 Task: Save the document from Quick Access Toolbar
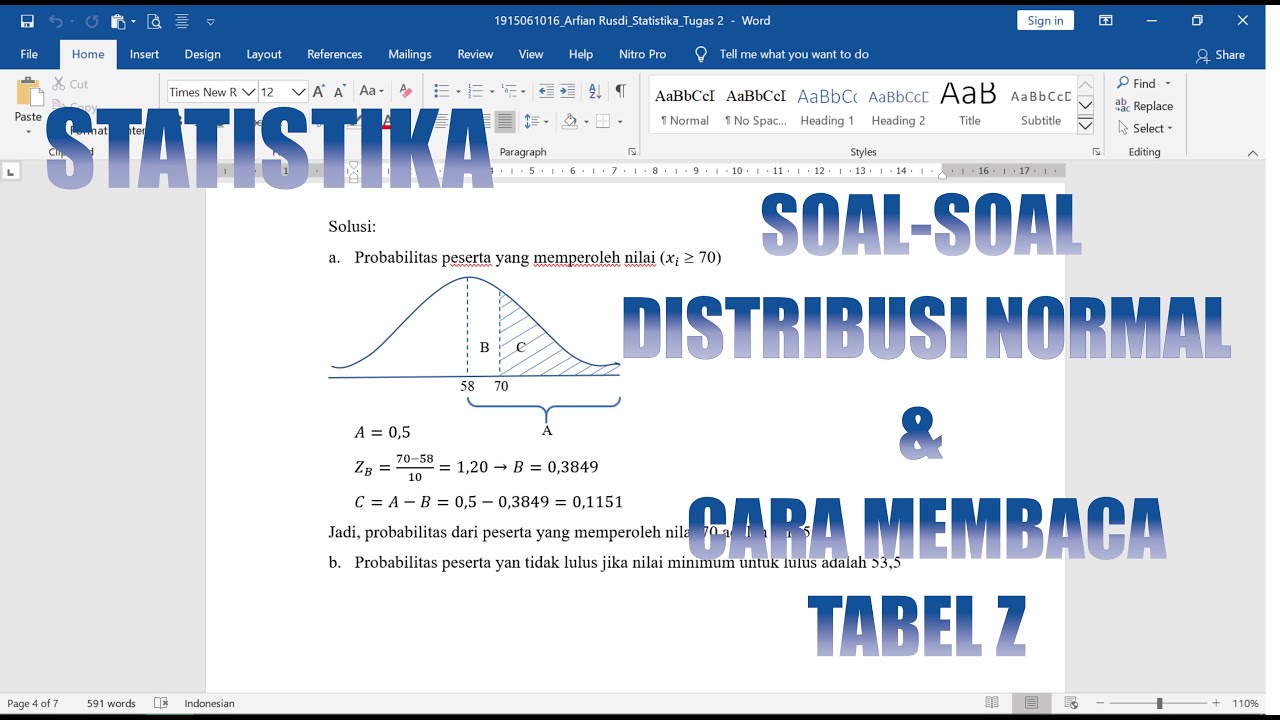(x=27, y=21)
